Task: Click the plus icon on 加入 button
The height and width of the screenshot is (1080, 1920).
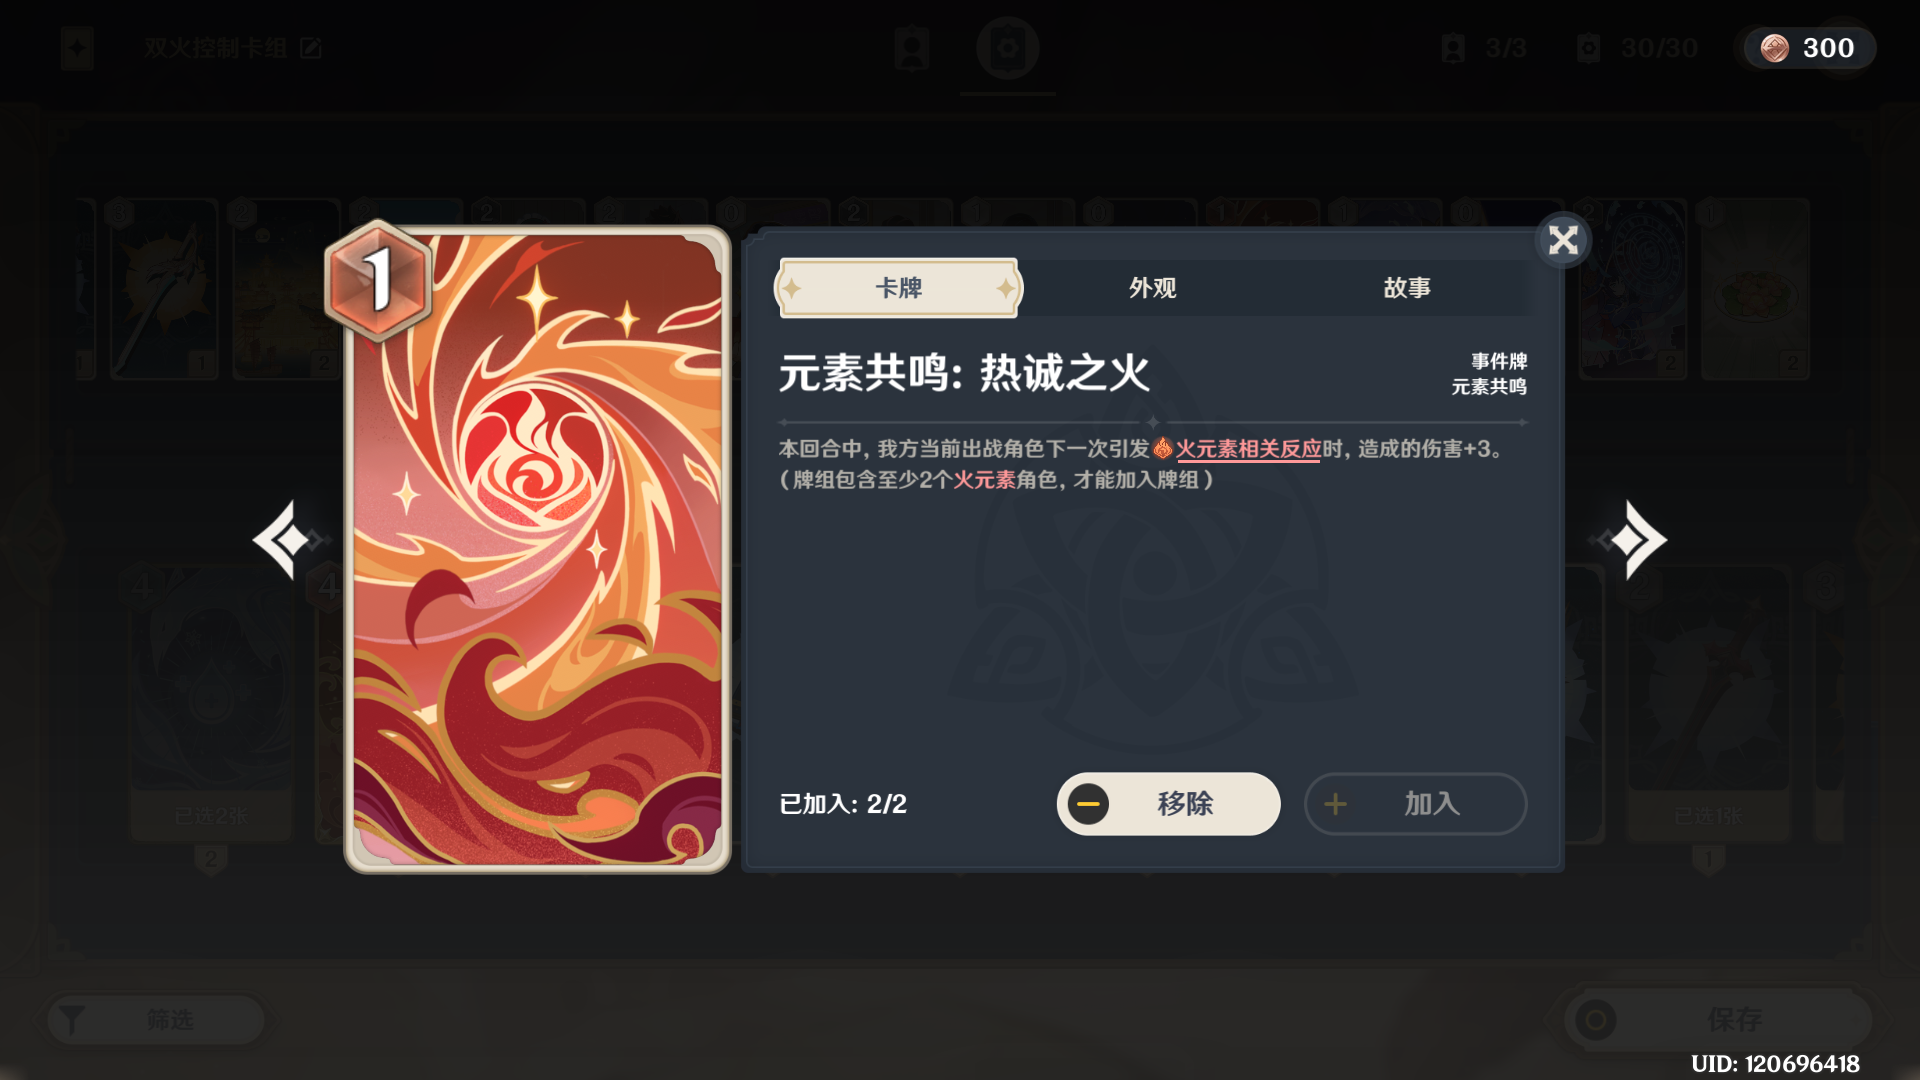Action: pyautogui.click(x=1335, y=804)
